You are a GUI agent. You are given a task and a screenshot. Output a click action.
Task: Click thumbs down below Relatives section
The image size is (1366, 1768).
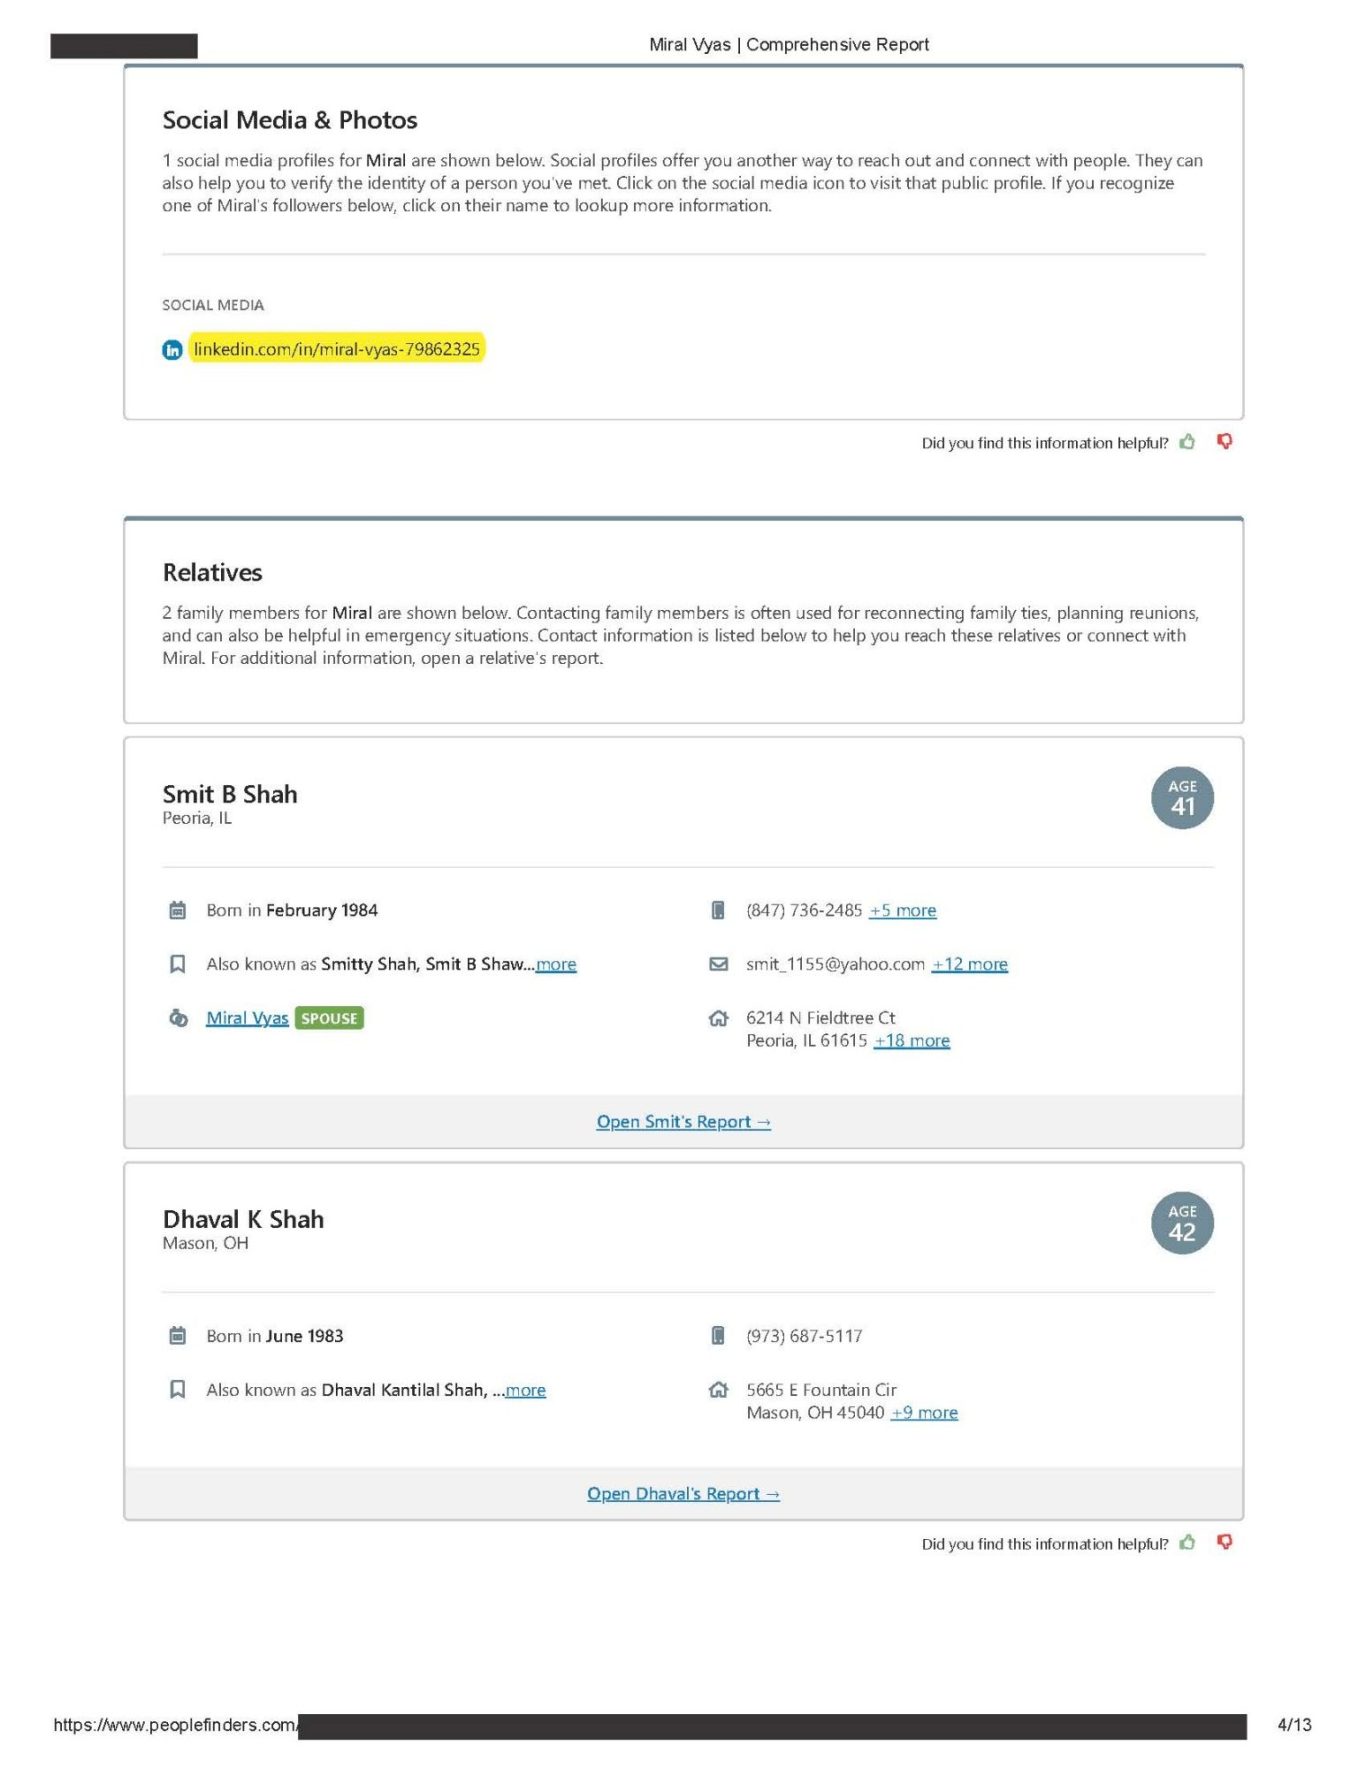tap(1224, 1543)
